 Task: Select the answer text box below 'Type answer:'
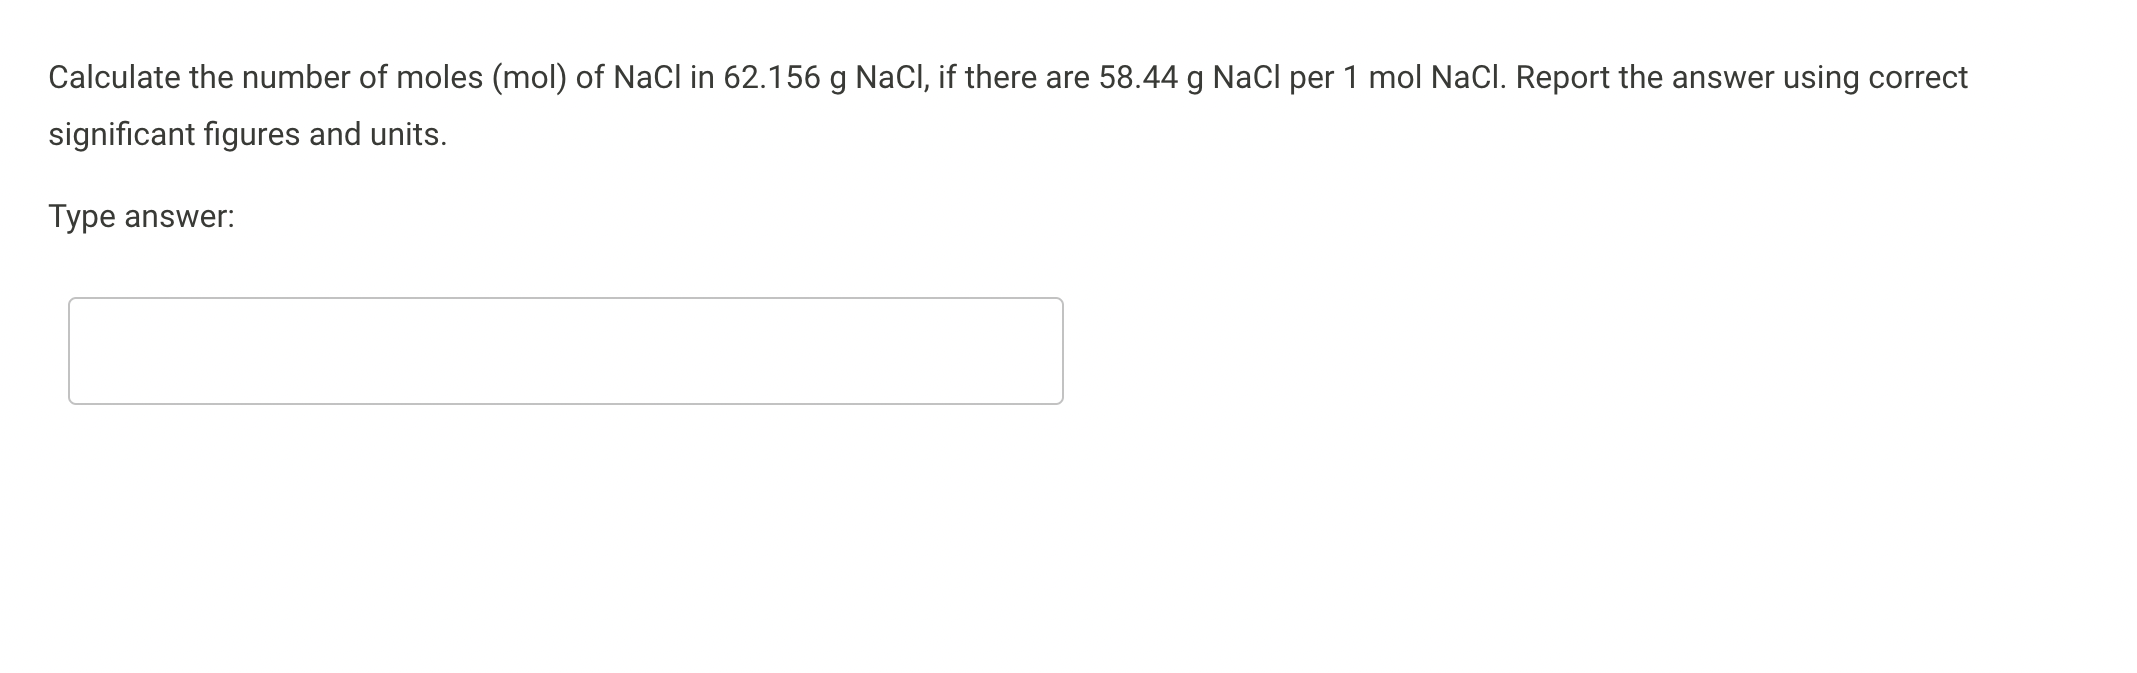click(565, 350)
